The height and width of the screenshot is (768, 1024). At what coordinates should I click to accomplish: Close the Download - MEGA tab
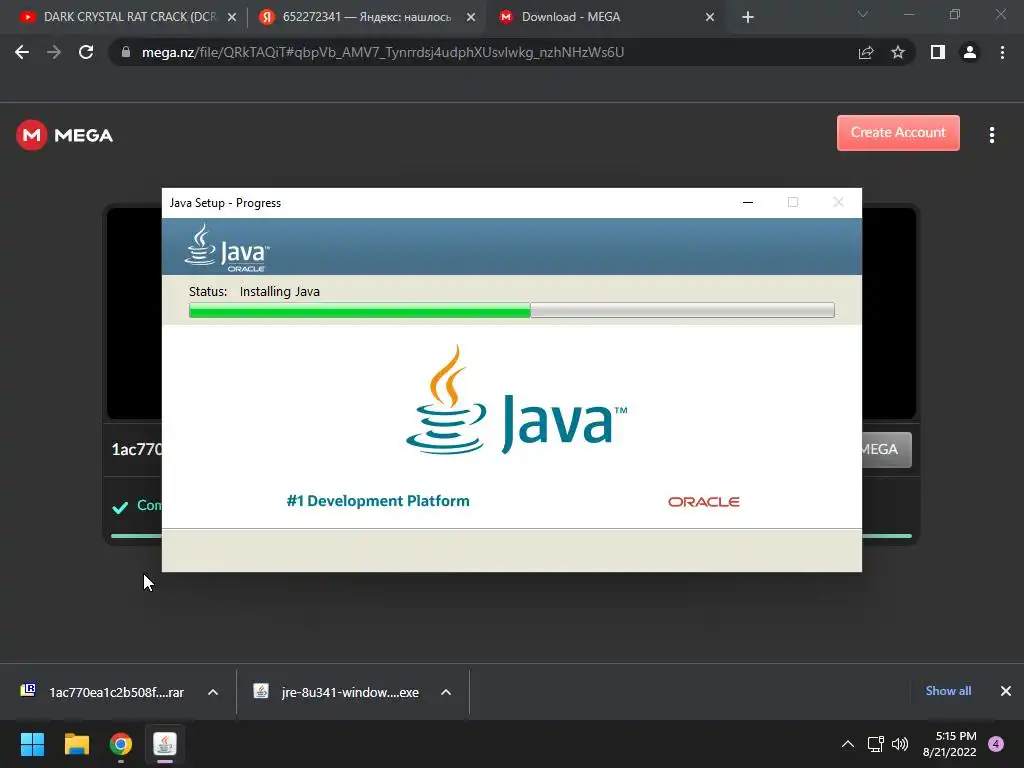pos(710,17)
